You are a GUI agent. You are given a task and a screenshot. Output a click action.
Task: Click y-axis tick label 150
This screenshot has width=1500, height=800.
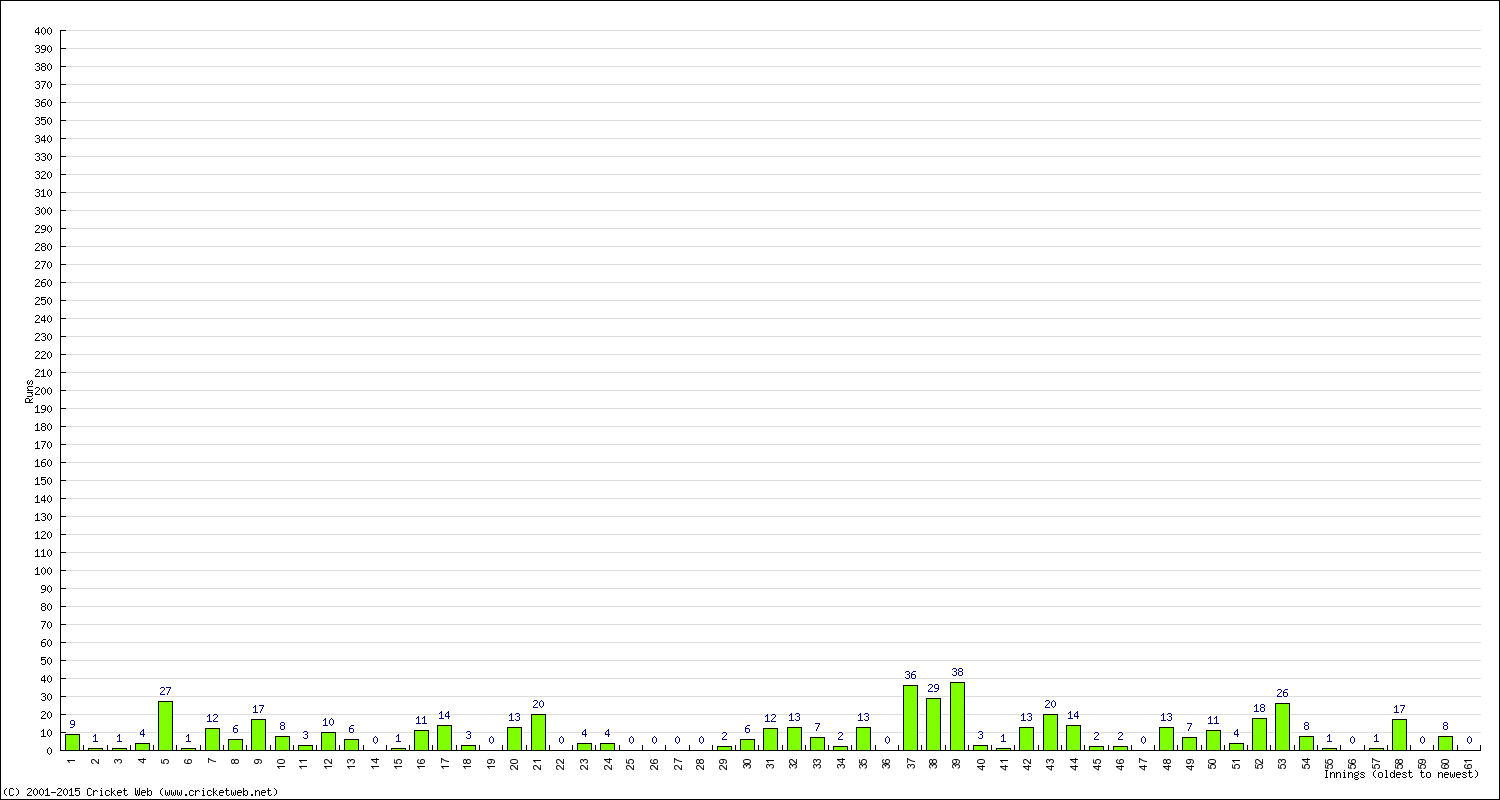tap(43, 481)
